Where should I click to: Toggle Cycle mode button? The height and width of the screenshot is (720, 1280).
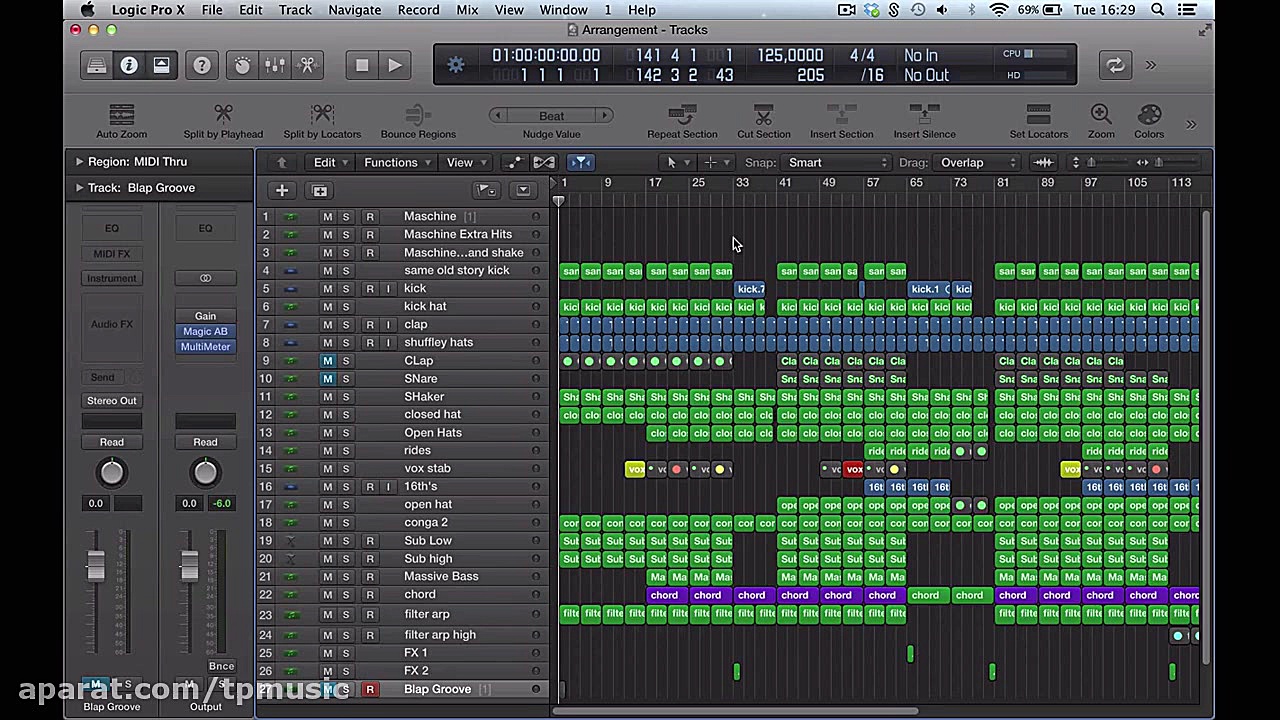click(1115, 66)
